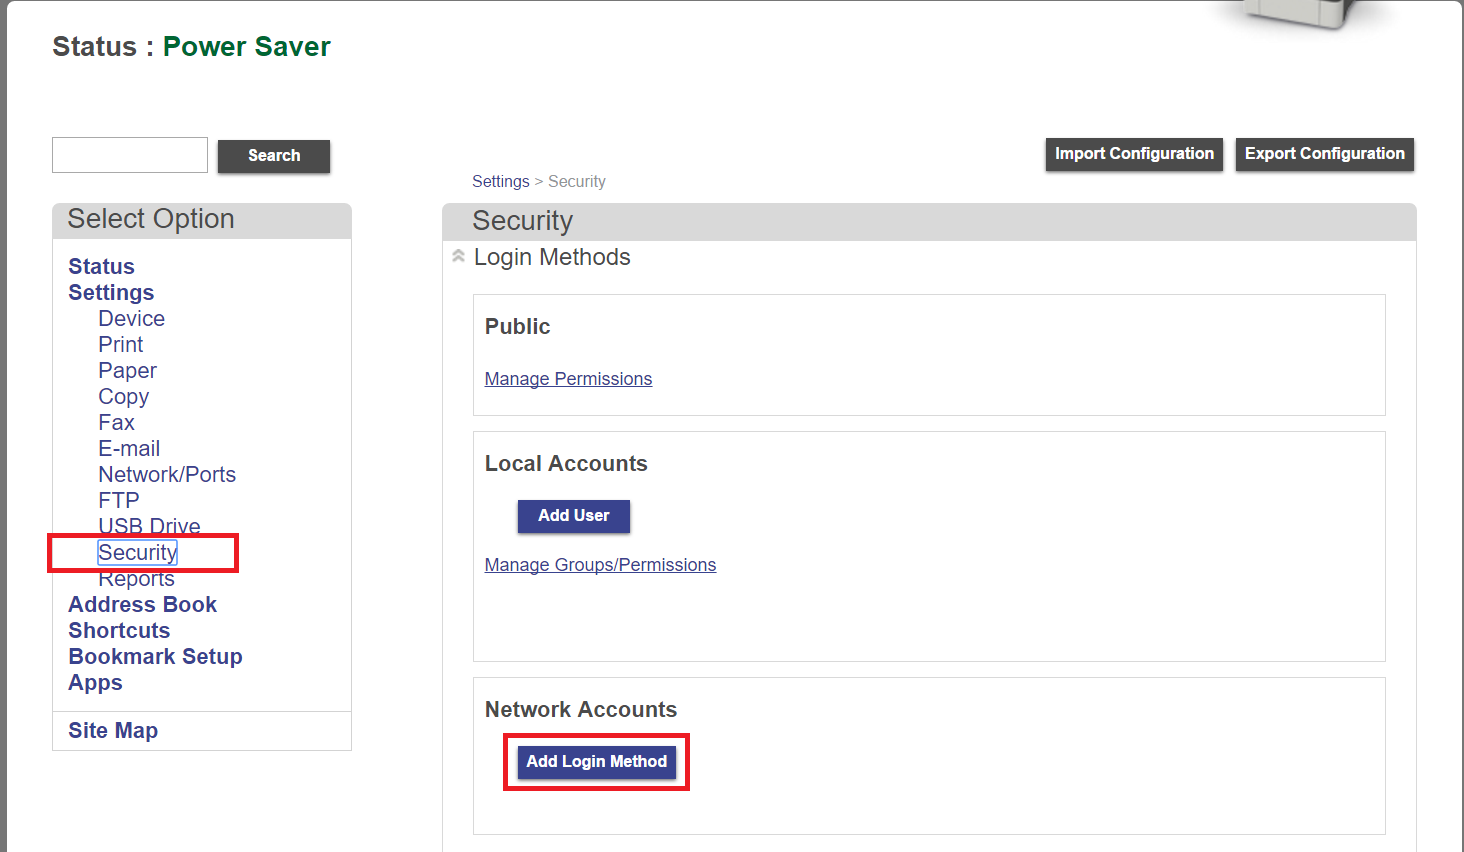
Task: Open Copy settings page
Action: (x=123, y=396)
